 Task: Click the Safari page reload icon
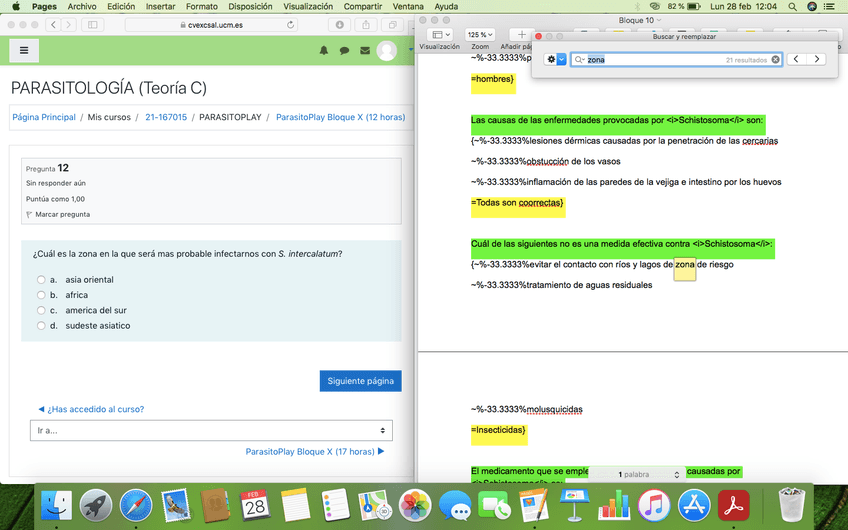coord(291,24)
